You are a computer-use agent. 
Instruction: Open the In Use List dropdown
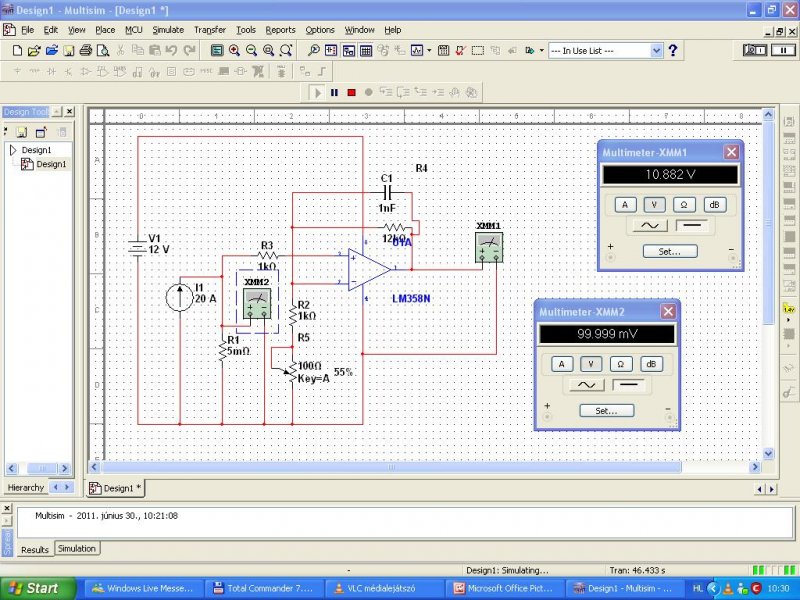[656, 51]
